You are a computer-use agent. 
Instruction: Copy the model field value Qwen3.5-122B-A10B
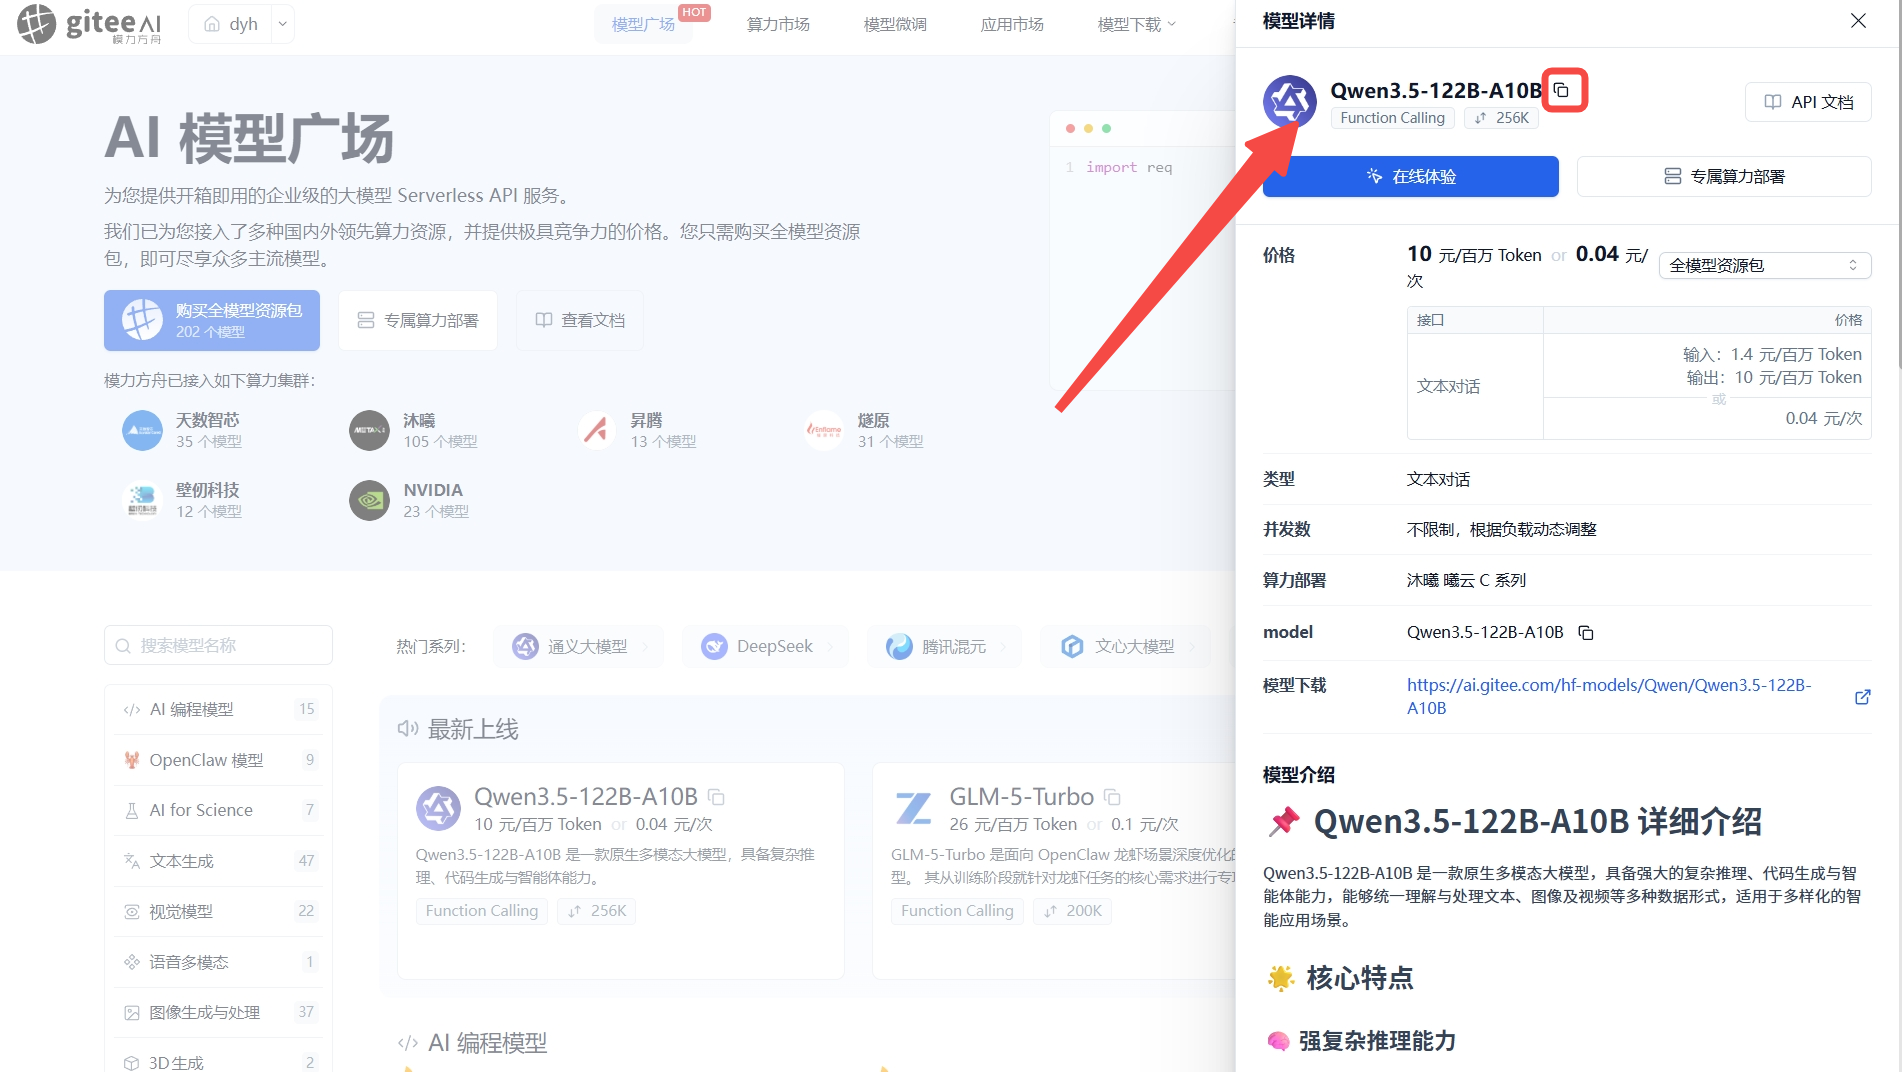1586,632
